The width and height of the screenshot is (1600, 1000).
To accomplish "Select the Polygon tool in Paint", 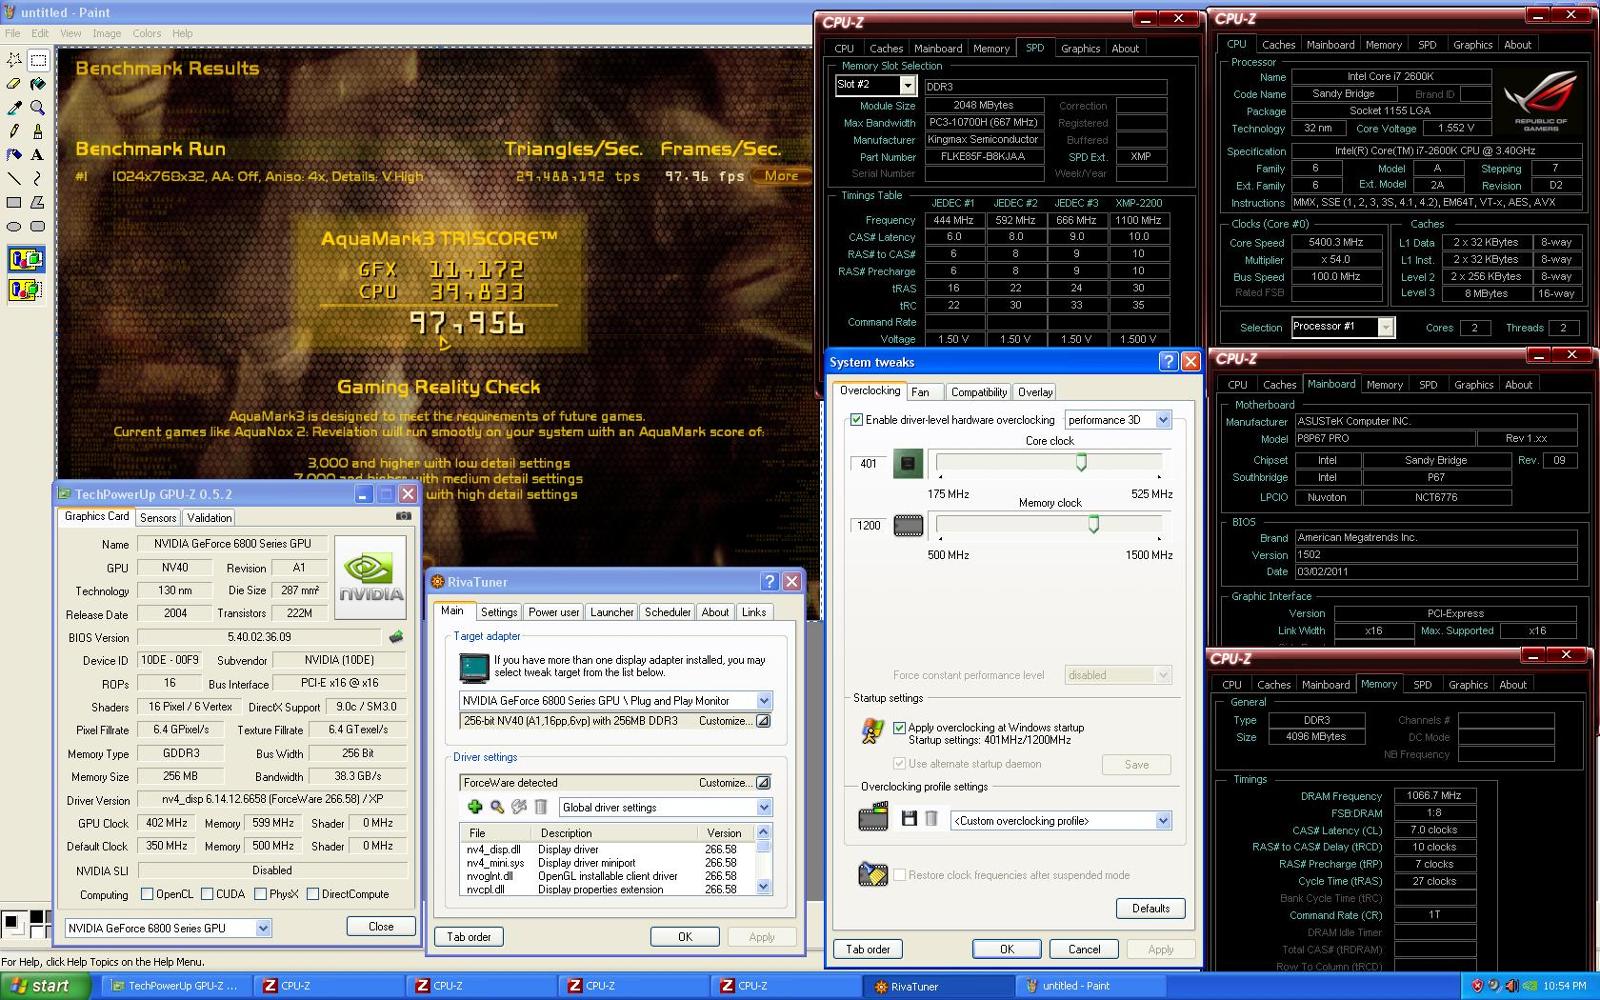I will pos(38,202).
